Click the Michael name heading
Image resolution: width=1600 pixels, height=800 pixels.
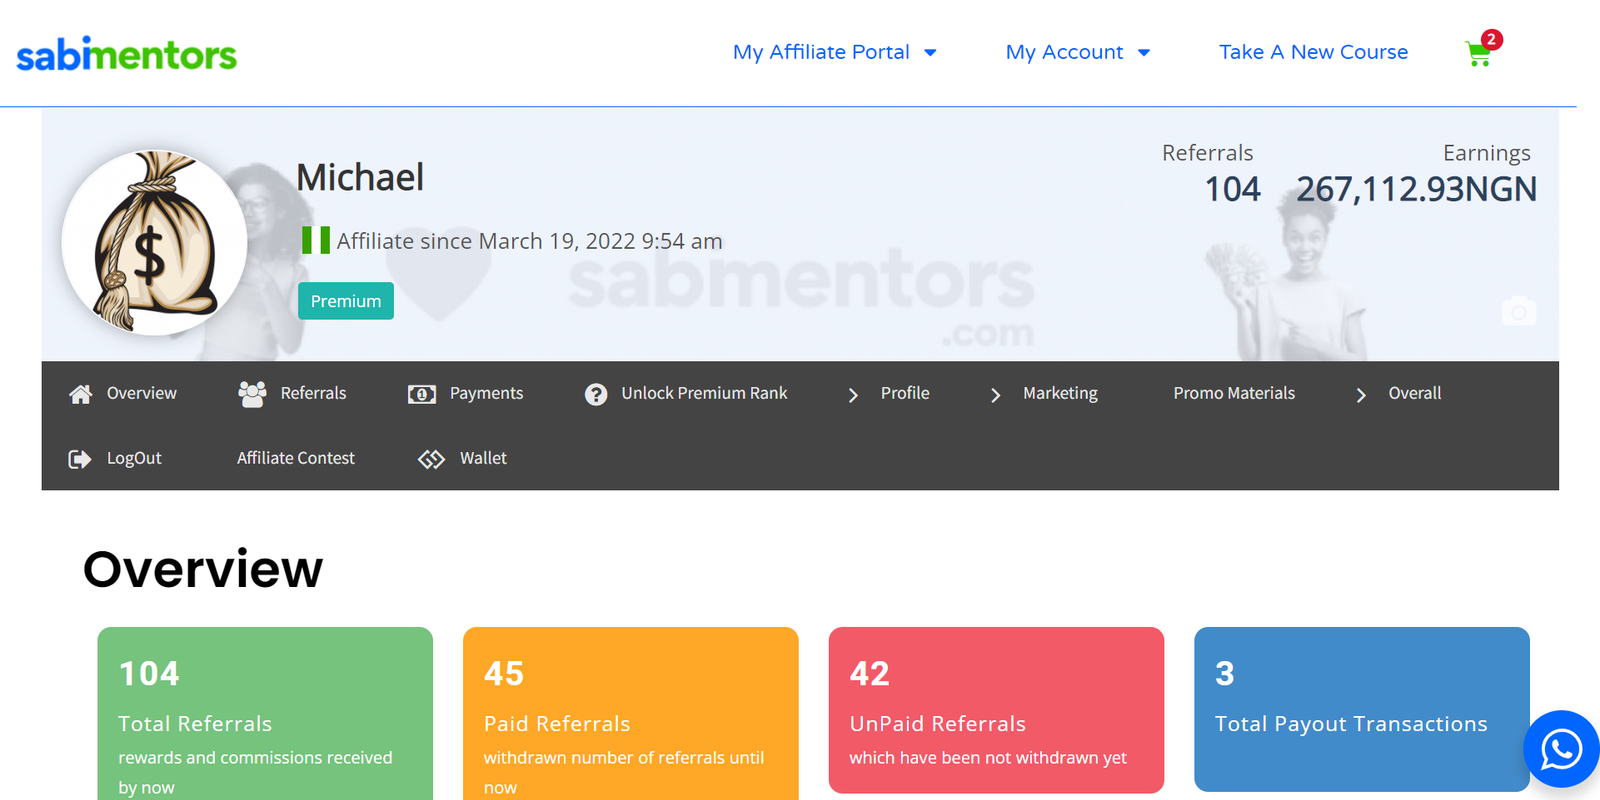point(360,178)
